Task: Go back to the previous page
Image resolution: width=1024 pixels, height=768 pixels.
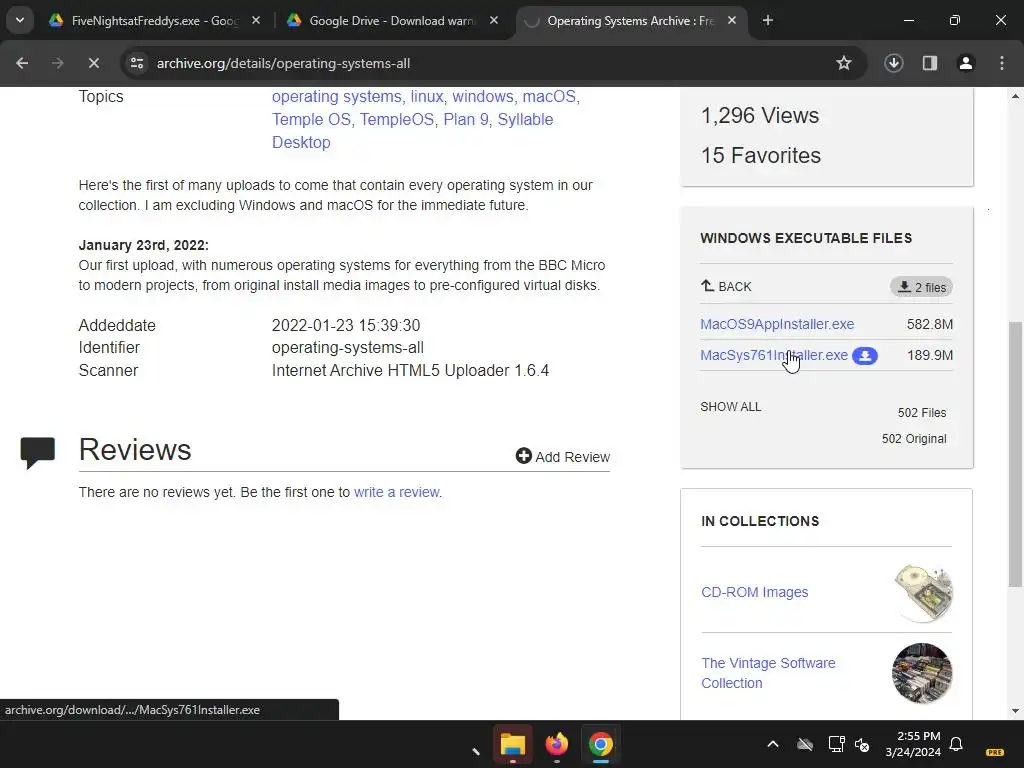Action: [22, 63]
